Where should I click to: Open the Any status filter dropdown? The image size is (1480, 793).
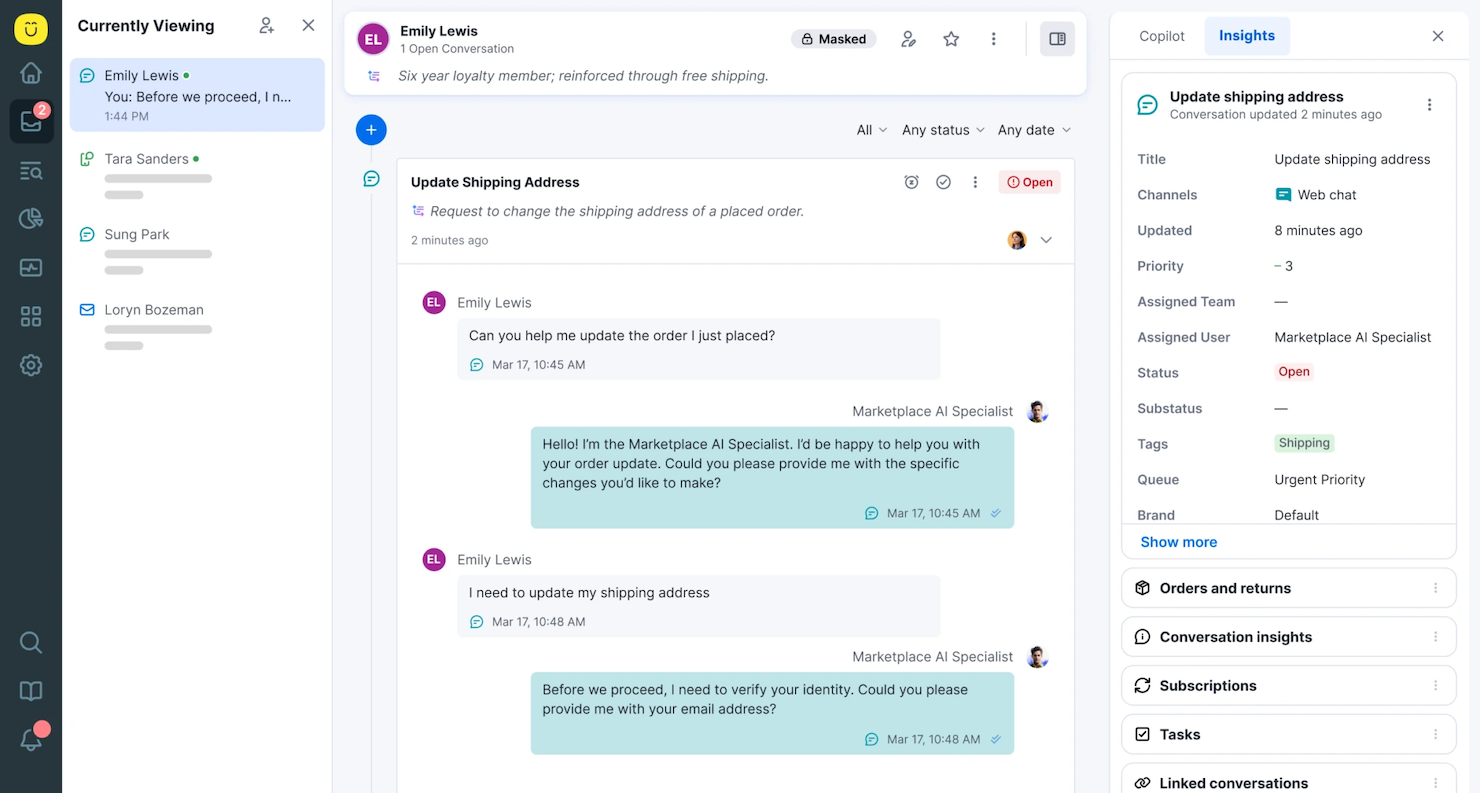point(941,130)
